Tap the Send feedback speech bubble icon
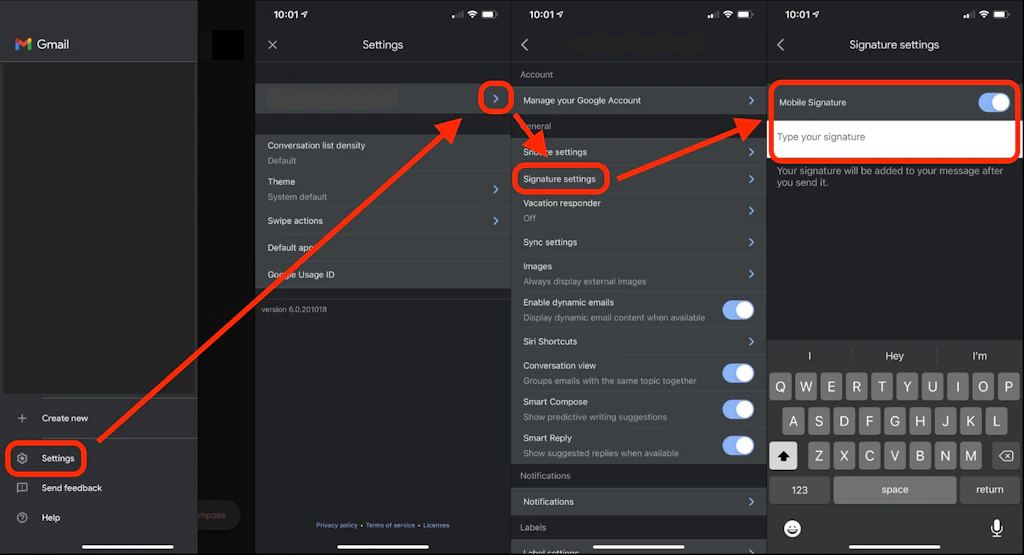The height and width of the screenshot is (555, 1024). click(22, 488)
